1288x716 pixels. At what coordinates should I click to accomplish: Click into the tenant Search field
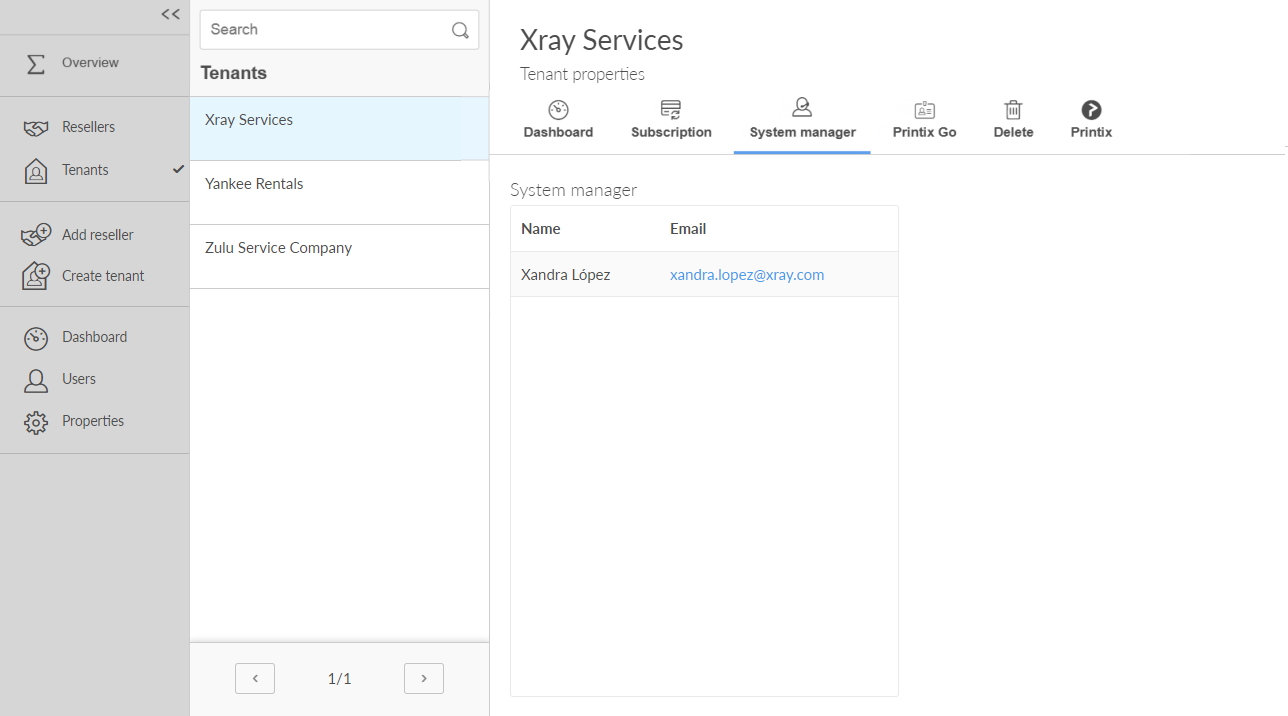point(325,30)
